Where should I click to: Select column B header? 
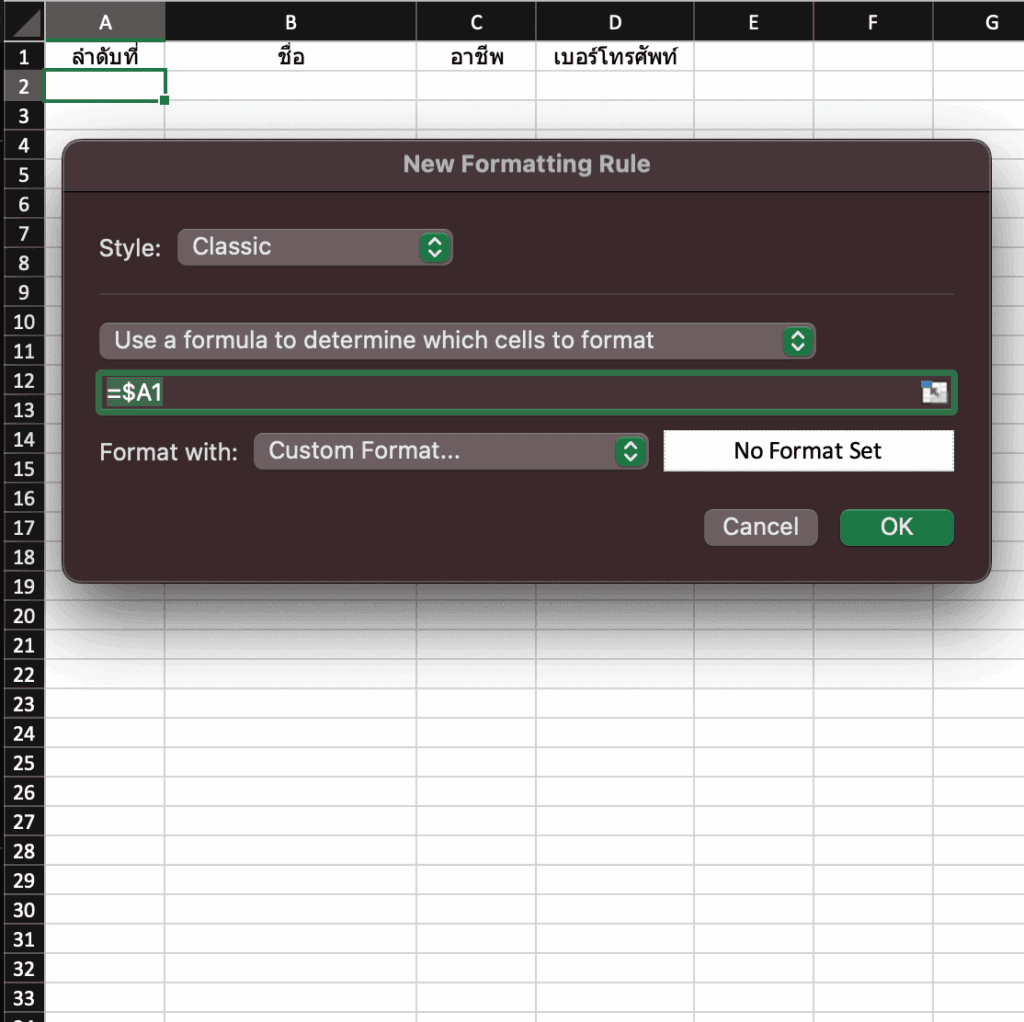coord(290,22)
